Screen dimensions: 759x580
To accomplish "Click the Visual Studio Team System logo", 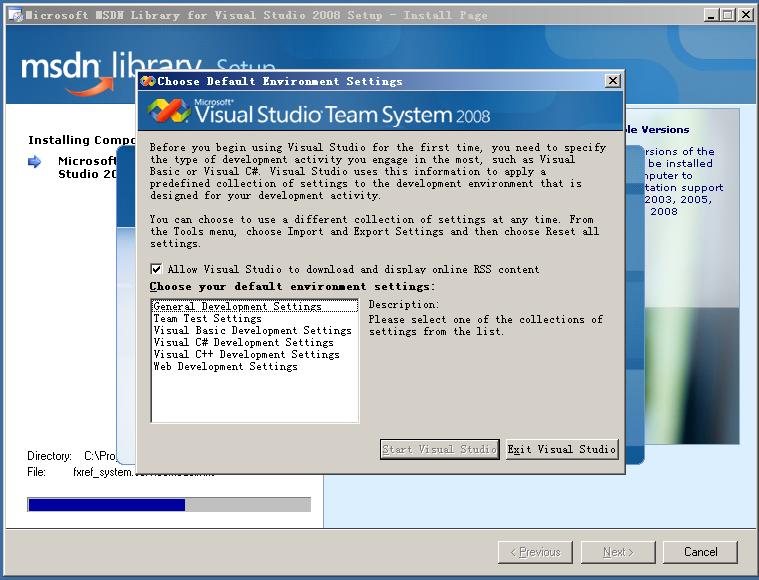I will pyautogui.click(x=319, y=112).
